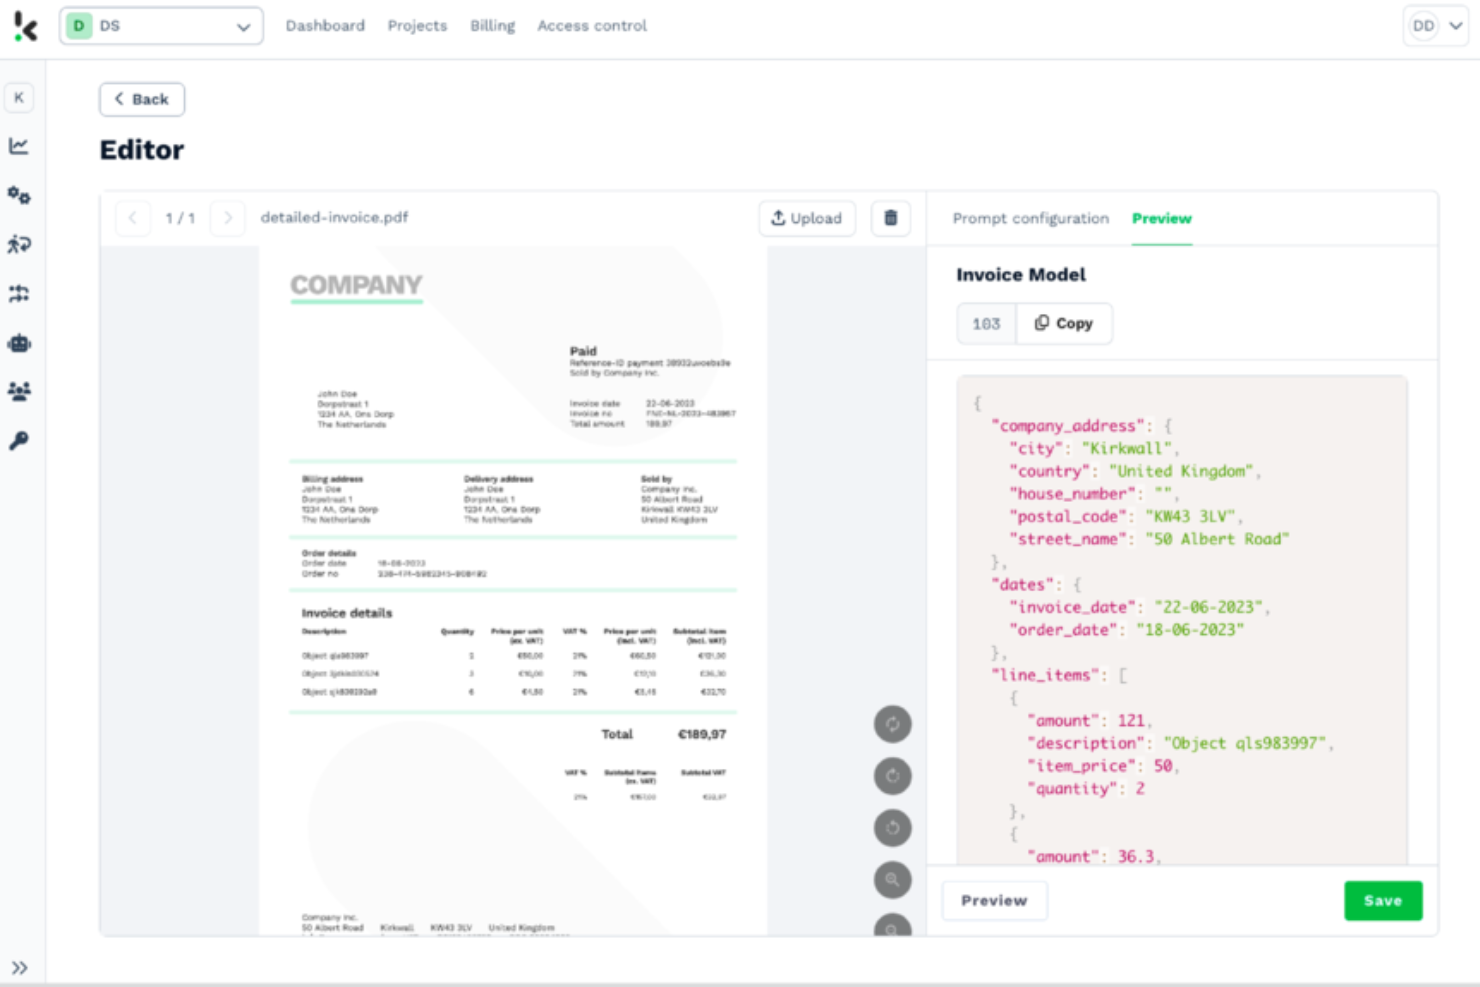
Task: Open the key sidebar icon
Action: pos(19,441)
